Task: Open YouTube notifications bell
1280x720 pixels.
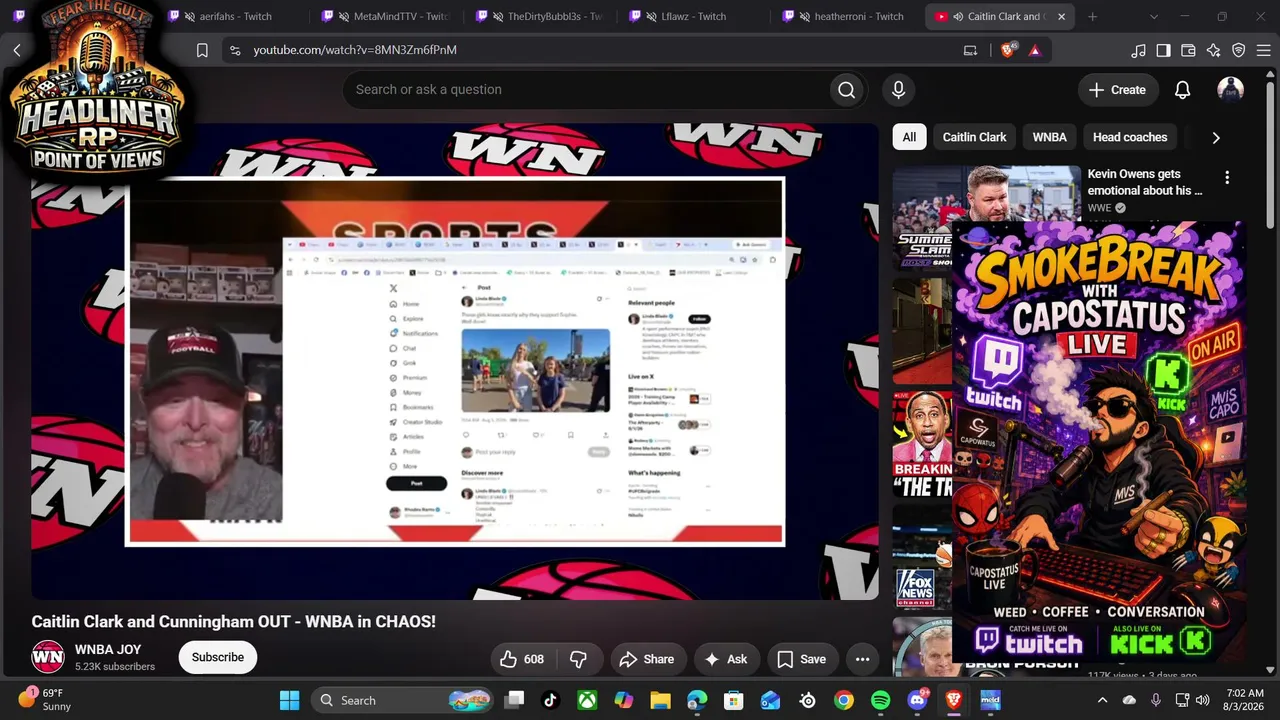Action: pyautogui.click(x=1182, y=90)
